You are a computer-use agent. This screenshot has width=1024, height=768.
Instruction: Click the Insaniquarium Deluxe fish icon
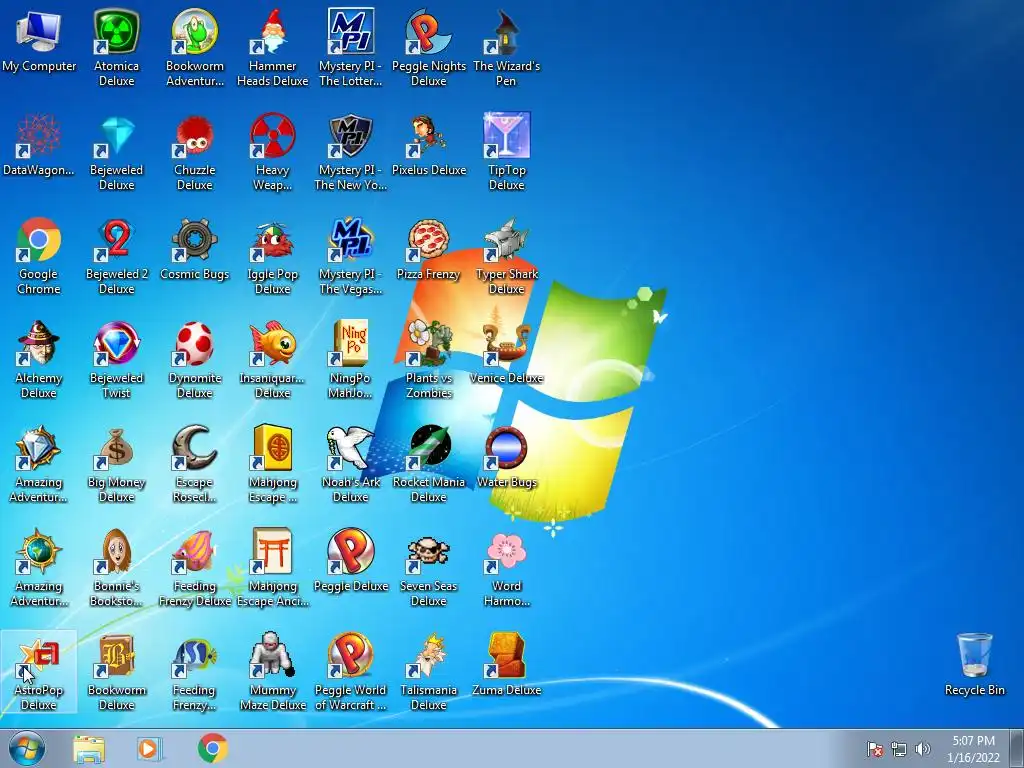[x=272, y=343]
